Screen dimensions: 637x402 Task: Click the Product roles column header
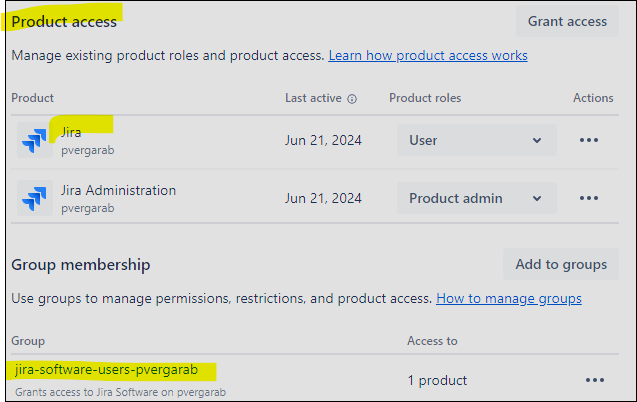(425, 98)
